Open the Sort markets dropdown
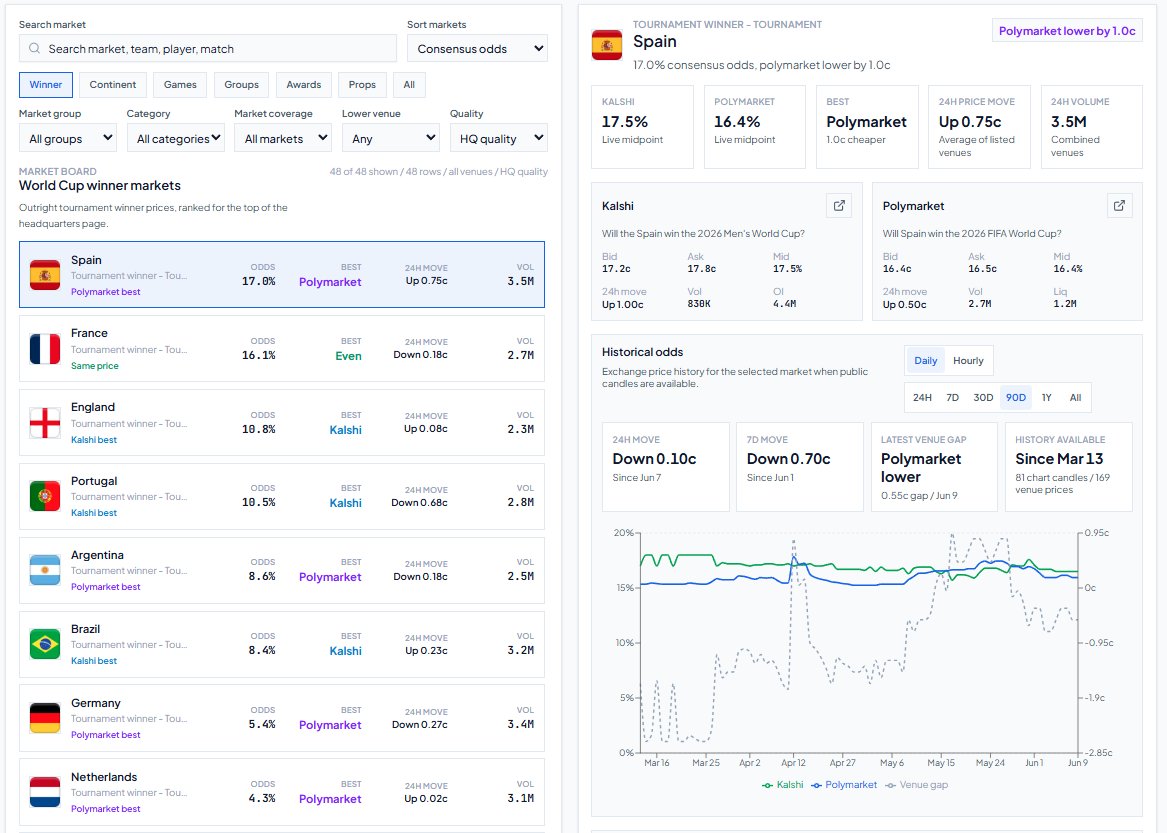 [x=477, y=48]
